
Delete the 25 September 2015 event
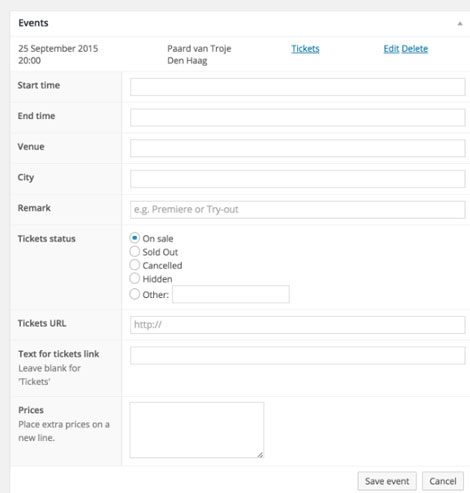point(415,49)
